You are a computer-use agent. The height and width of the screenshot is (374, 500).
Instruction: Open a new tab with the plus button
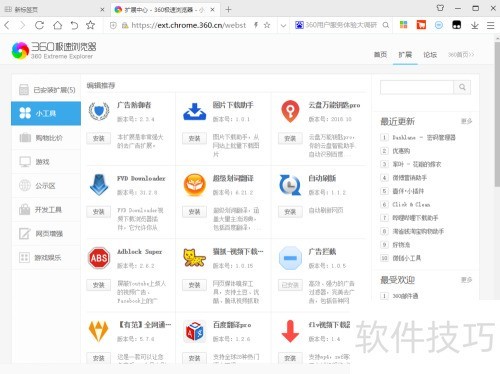228,10
